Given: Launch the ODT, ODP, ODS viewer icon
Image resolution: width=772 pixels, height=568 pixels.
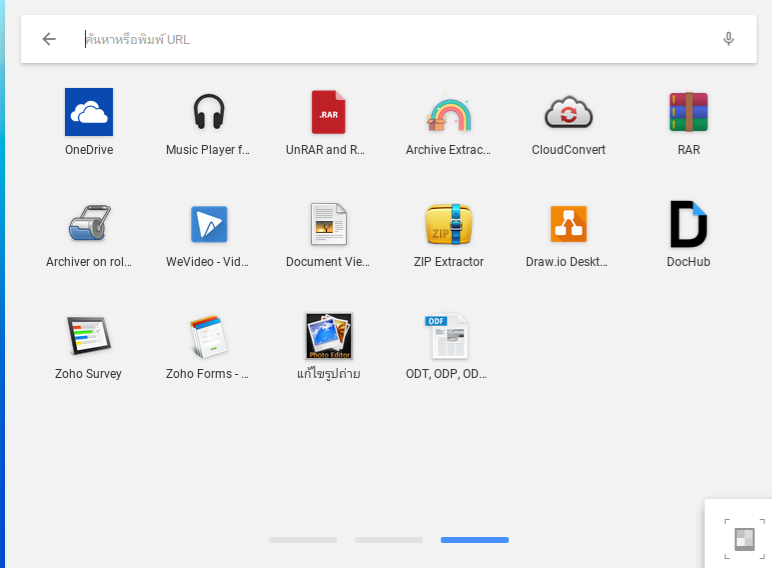Looking at the screenshot, I should click(446, 336).
